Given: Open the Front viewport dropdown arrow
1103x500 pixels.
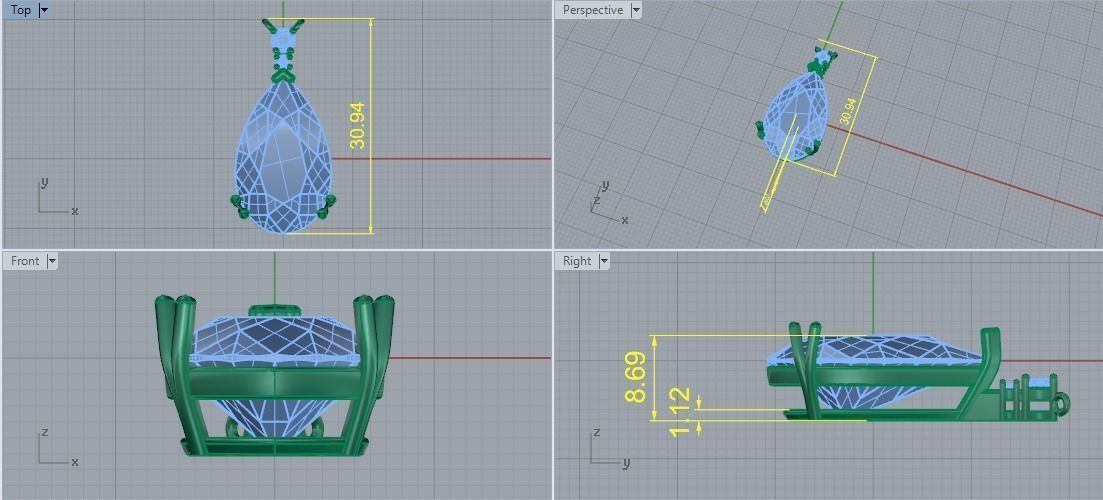Looking at the screenshot, I should pyautogui.click(x=51, y=261).
